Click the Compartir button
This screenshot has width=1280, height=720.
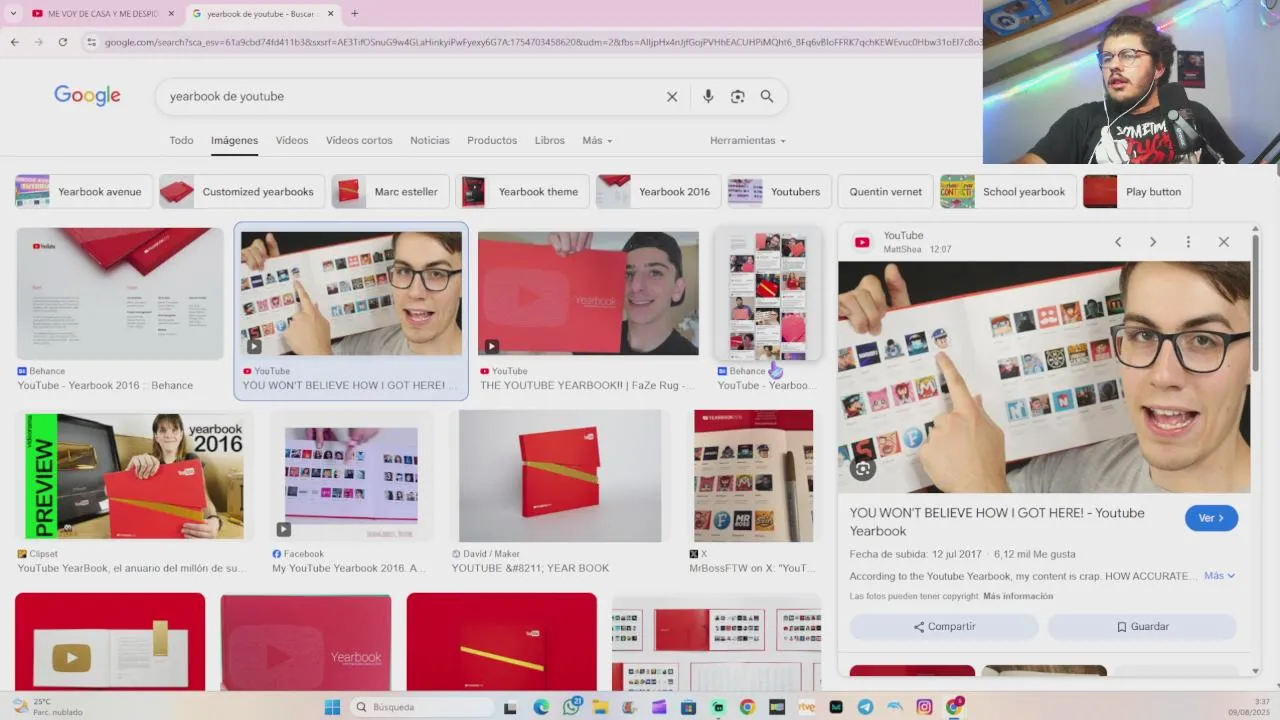[944, 627]
